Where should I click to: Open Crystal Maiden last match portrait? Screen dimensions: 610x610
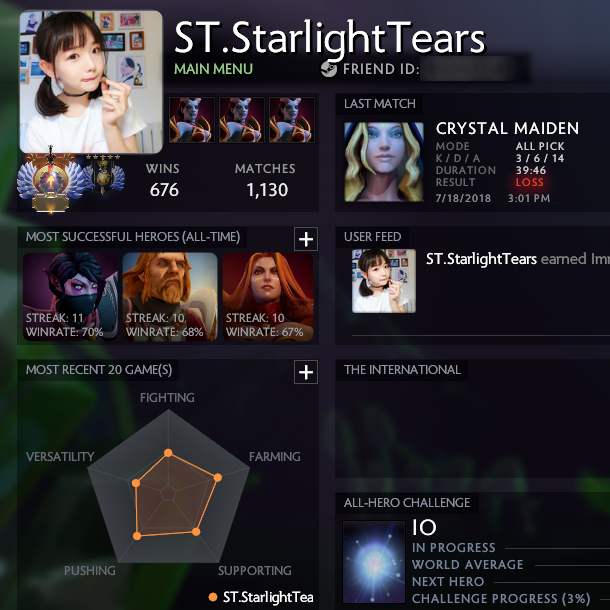click(x=384, y=162)
